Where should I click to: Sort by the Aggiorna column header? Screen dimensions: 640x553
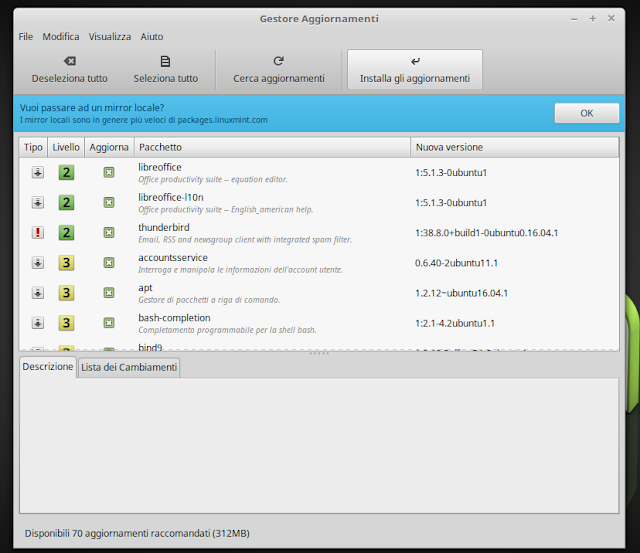pos(109,147)
